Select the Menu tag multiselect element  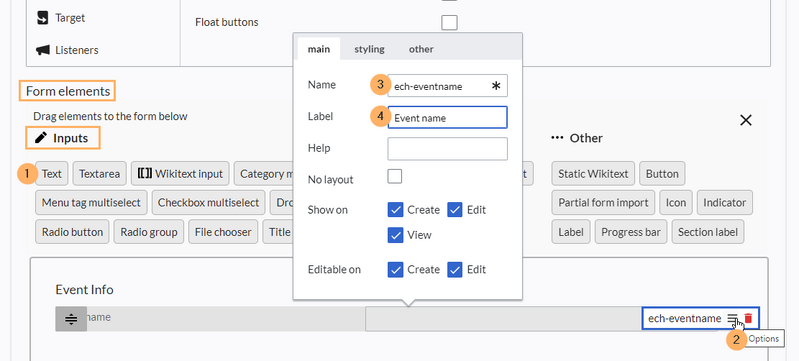(x=91, y=202)
